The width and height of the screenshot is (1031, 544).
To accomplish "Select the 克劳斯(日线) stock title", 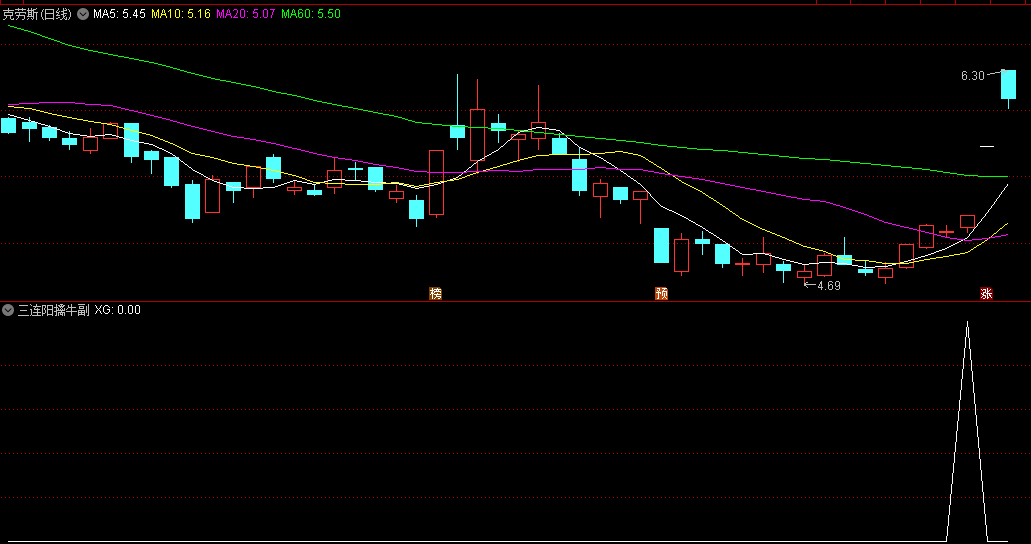I will click(x=37, y=14).
